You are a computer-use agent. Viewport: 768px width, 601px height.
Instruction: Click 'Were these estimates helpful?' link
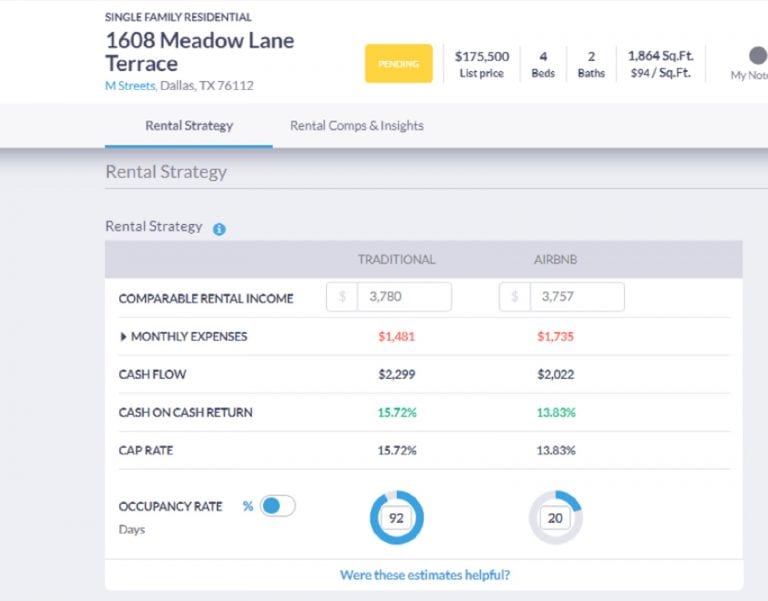(424, 575)
